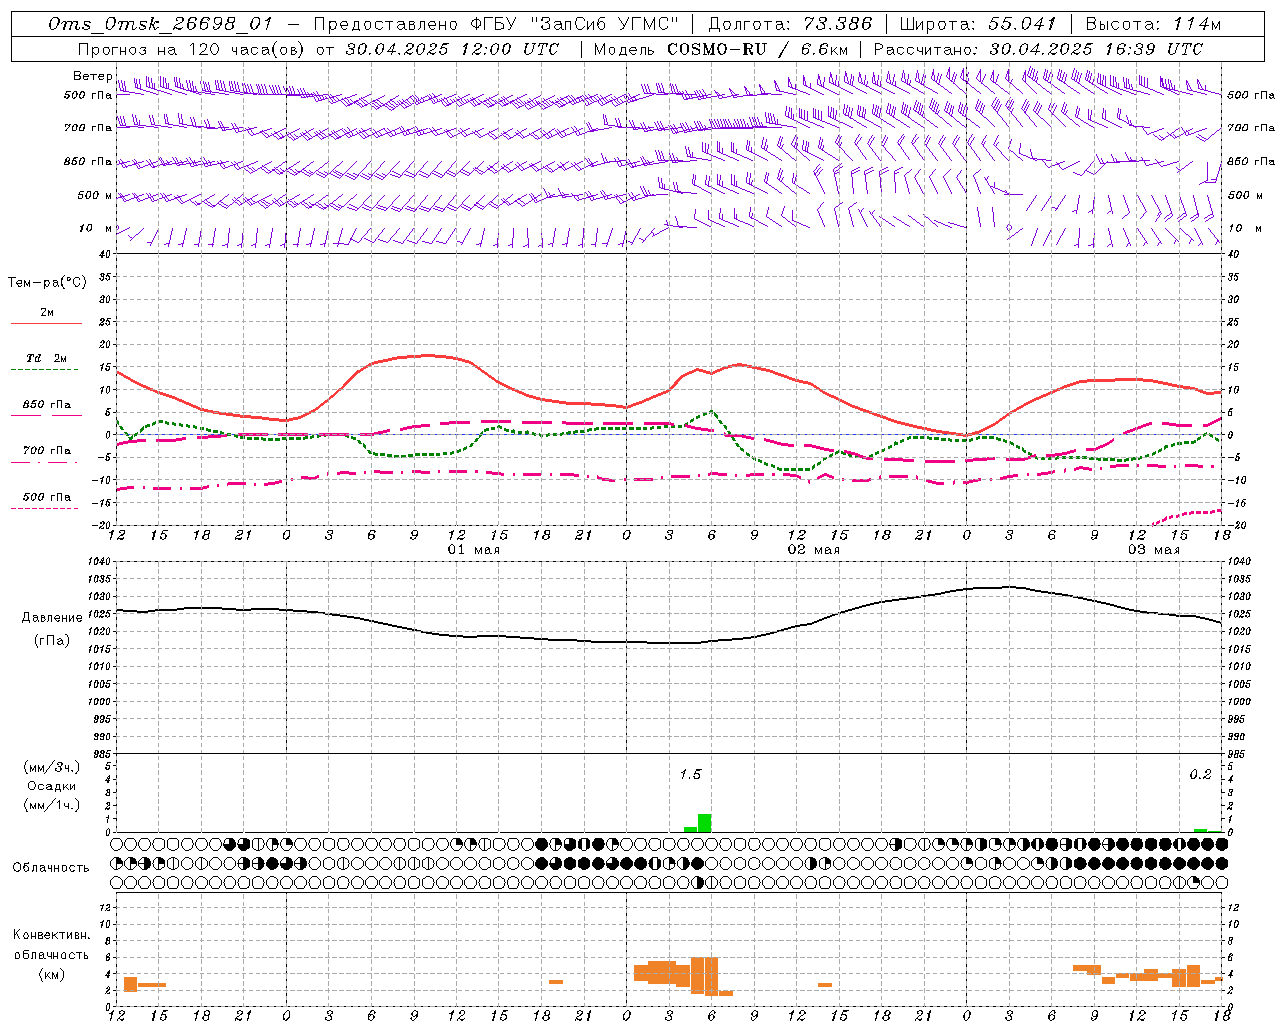Click the "Осадки" precipitation panel label

(x=51, y=786)
